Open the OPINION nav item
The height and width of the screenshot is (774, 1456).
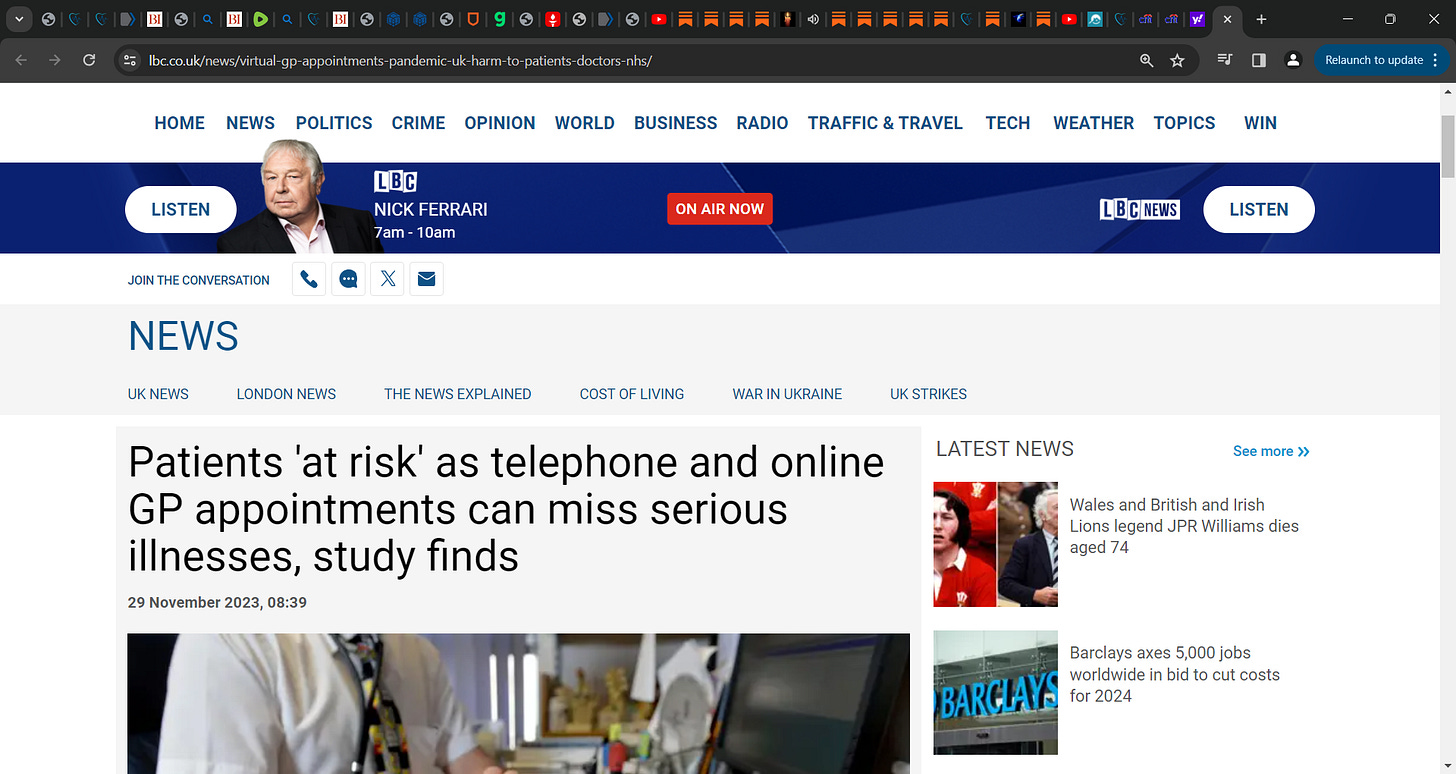pos(500,123)
